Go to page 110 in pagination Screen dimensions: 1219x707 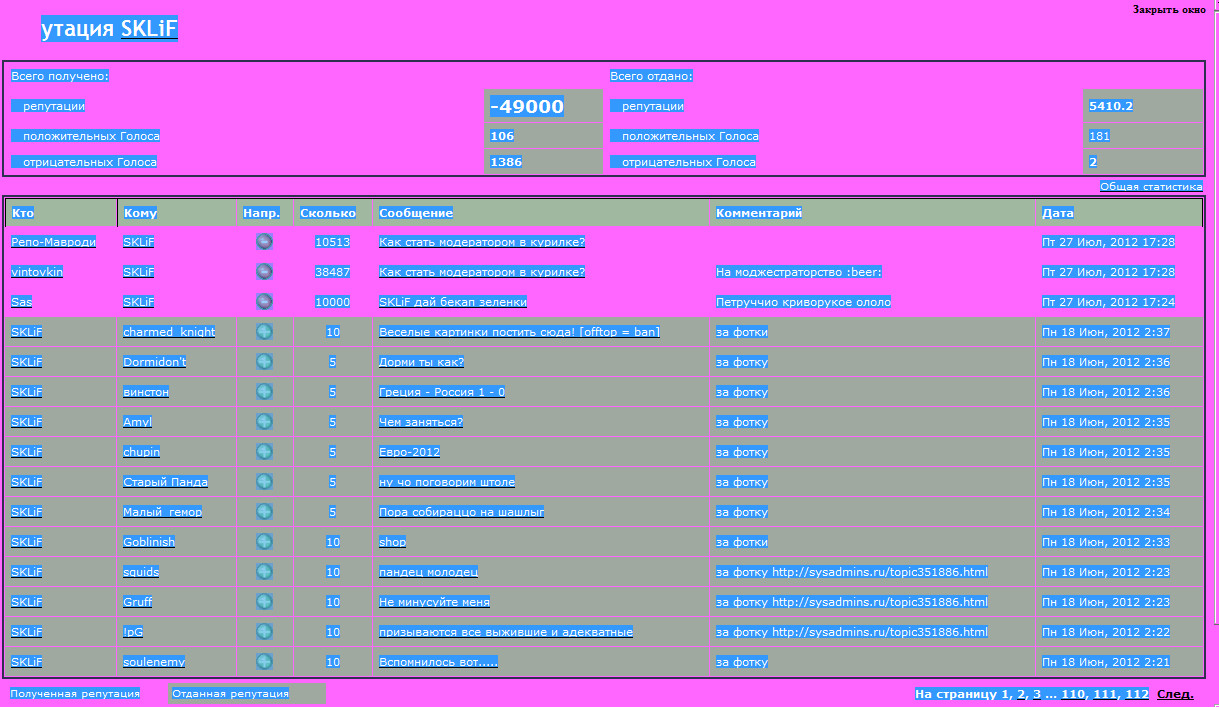(x=1072, y=693)
